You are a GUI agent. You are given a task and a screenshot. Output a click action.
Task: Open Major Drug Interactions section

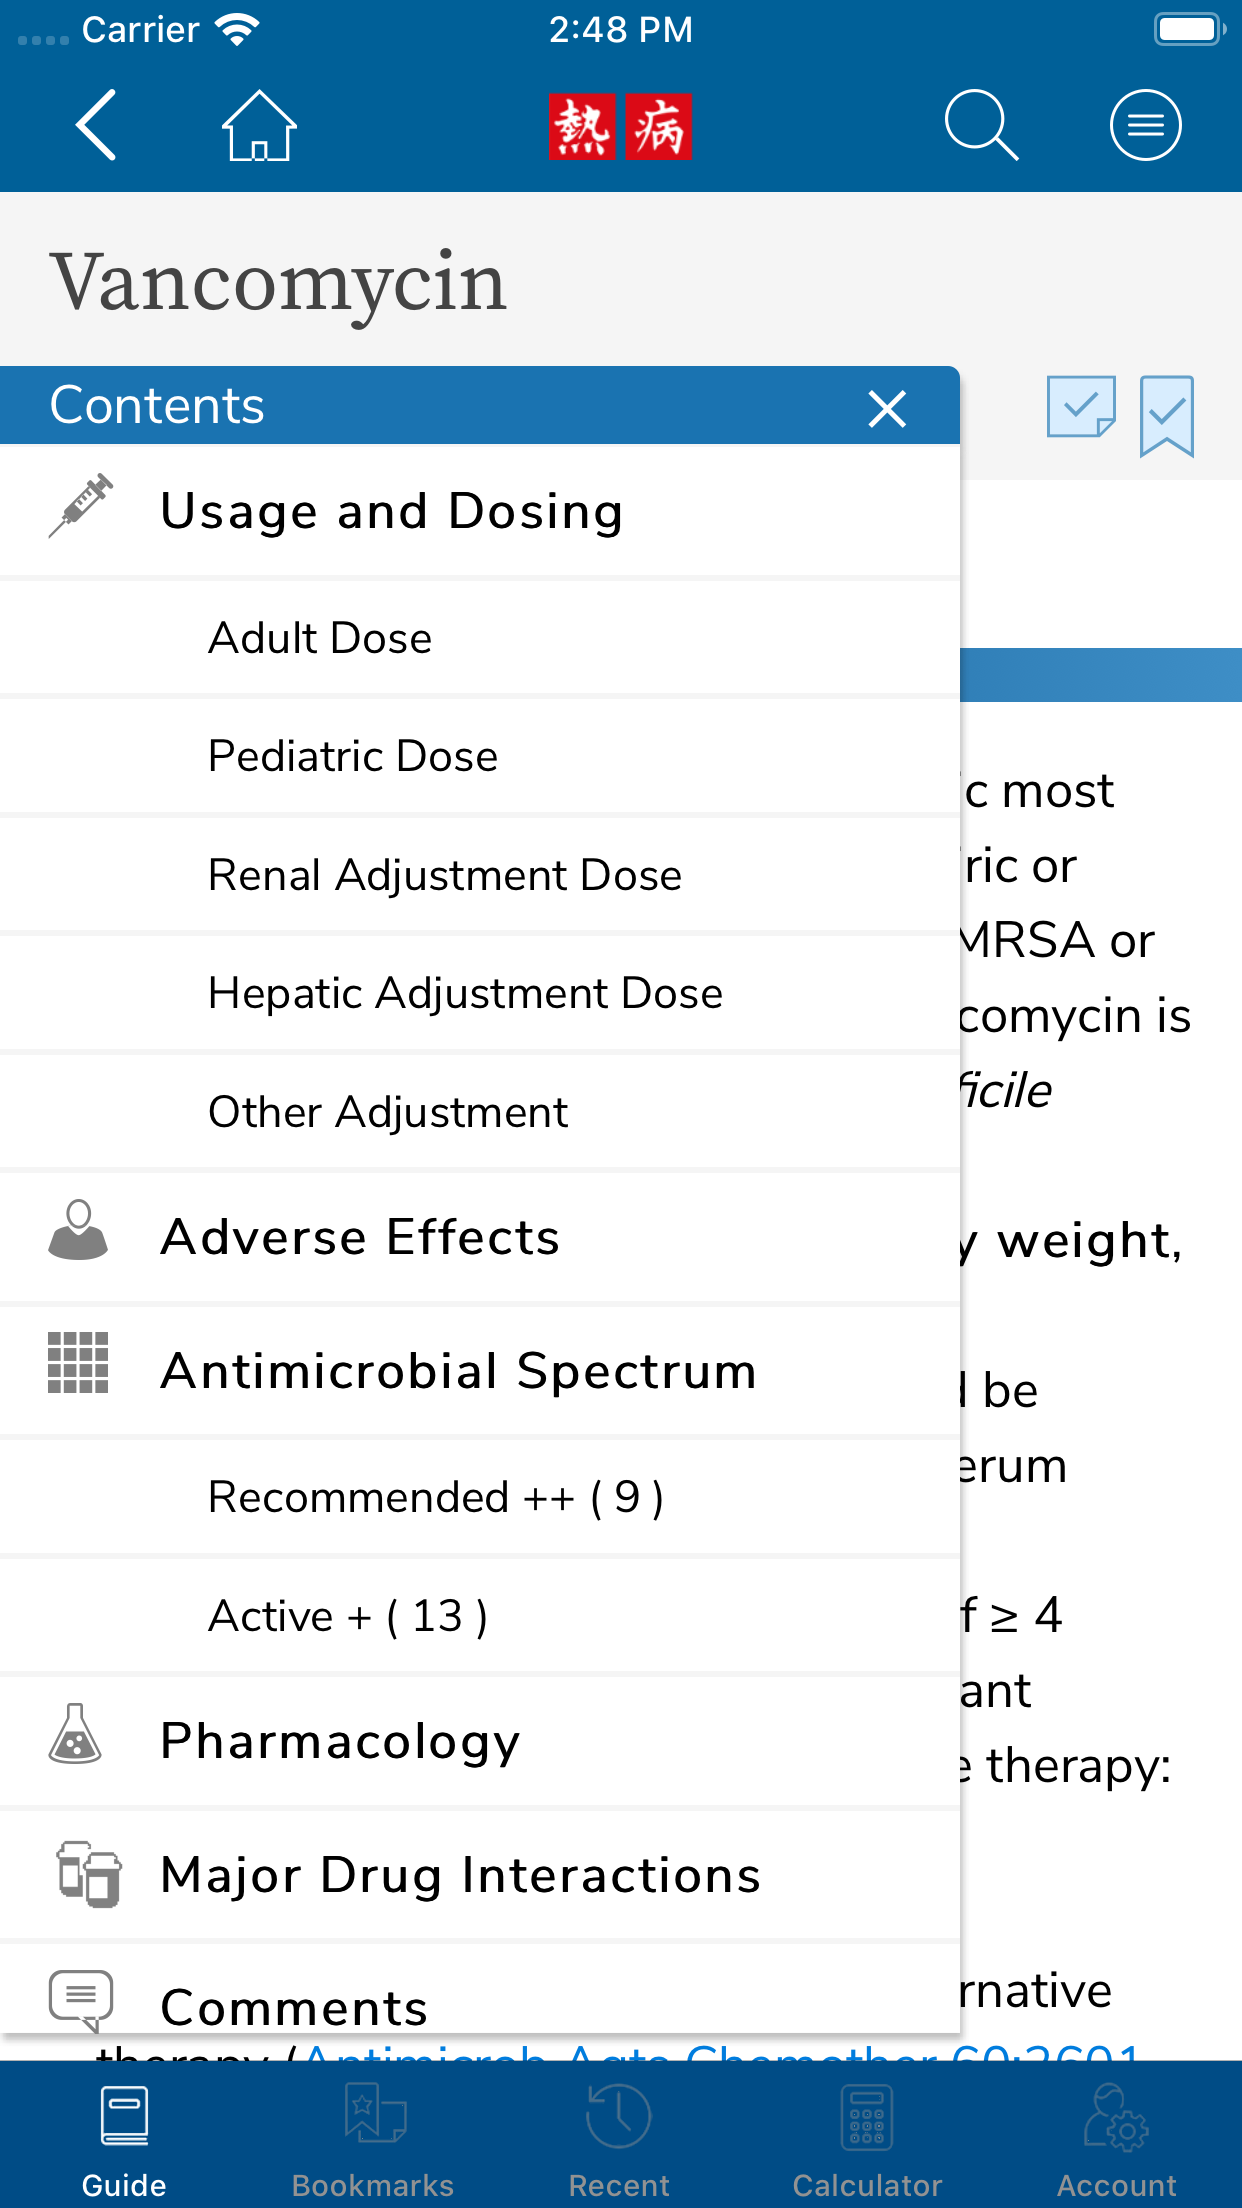460,1875
